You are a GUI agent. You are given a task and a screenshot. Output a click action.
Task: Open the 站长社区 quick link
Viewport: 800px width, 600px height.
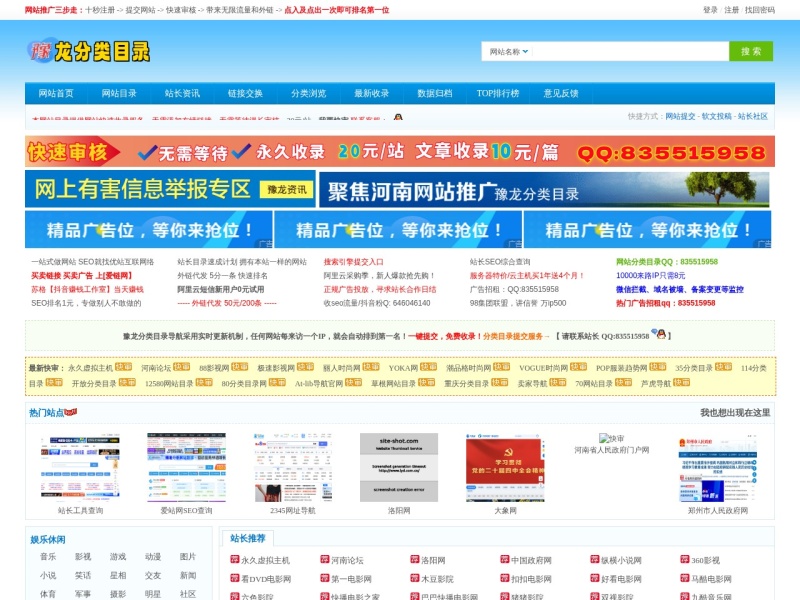753,116
